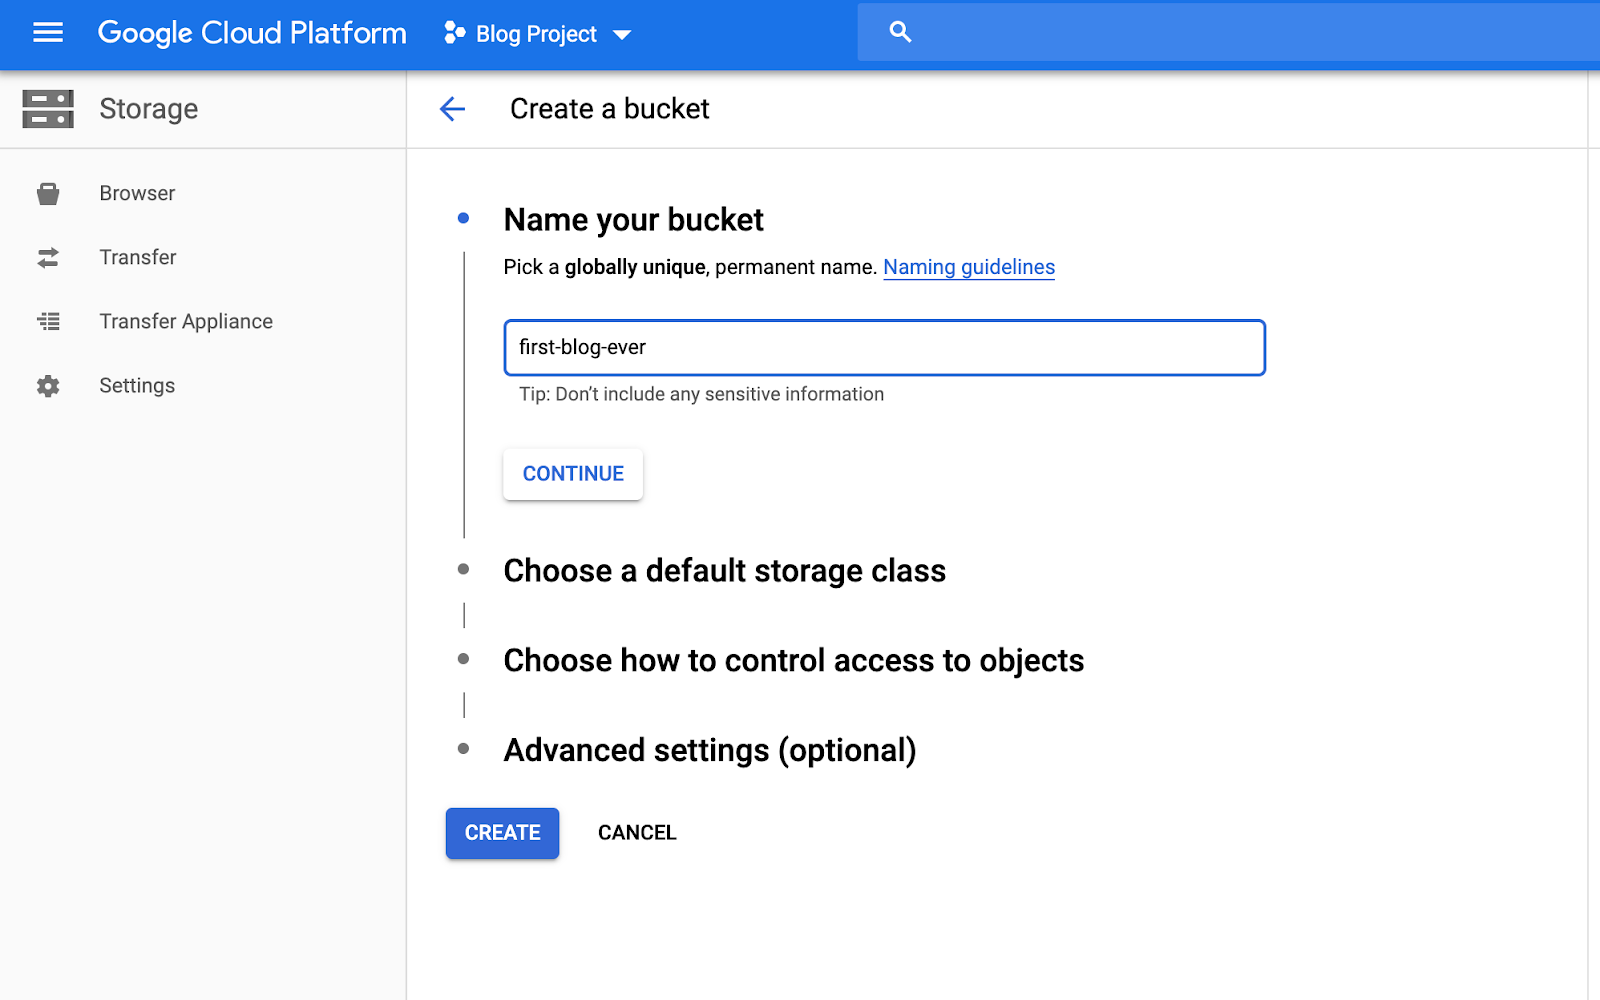Go back using the arrow icon
Viewport: 1600px width, 1000px height.
[x=453, y=109]
